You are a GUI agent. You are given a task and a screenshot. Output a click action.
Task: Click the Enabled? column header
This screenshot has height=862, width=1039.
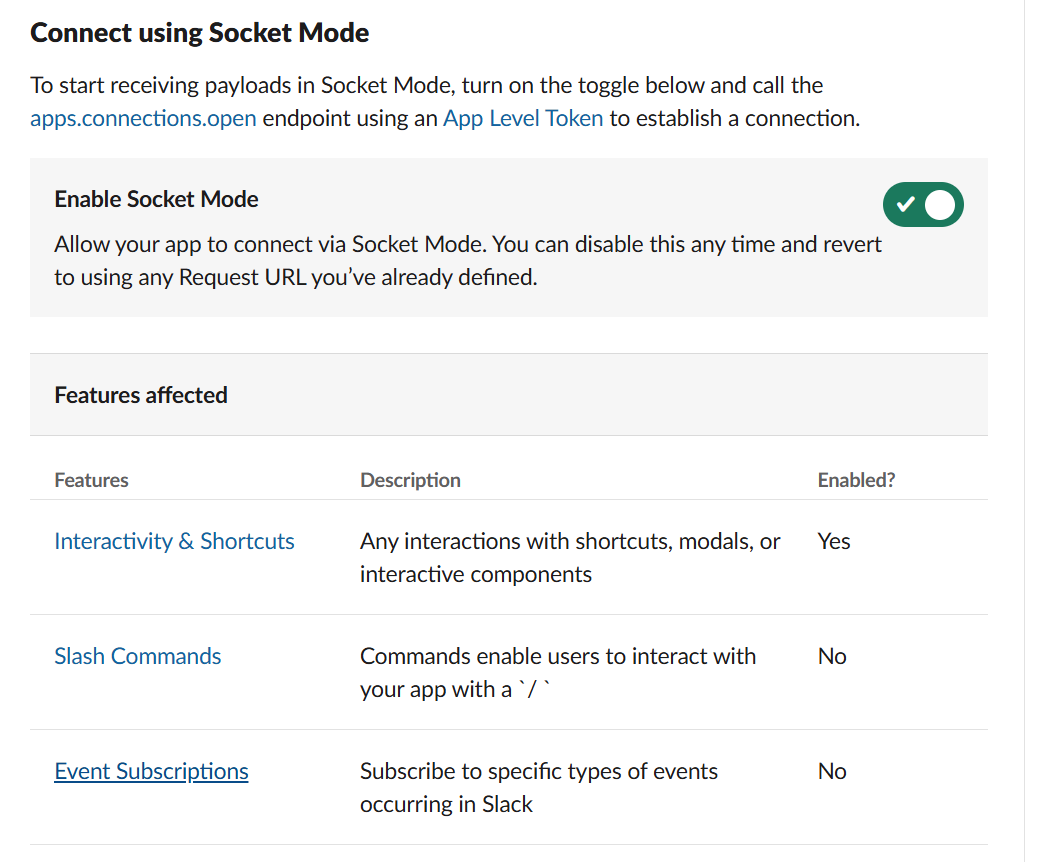856,480
